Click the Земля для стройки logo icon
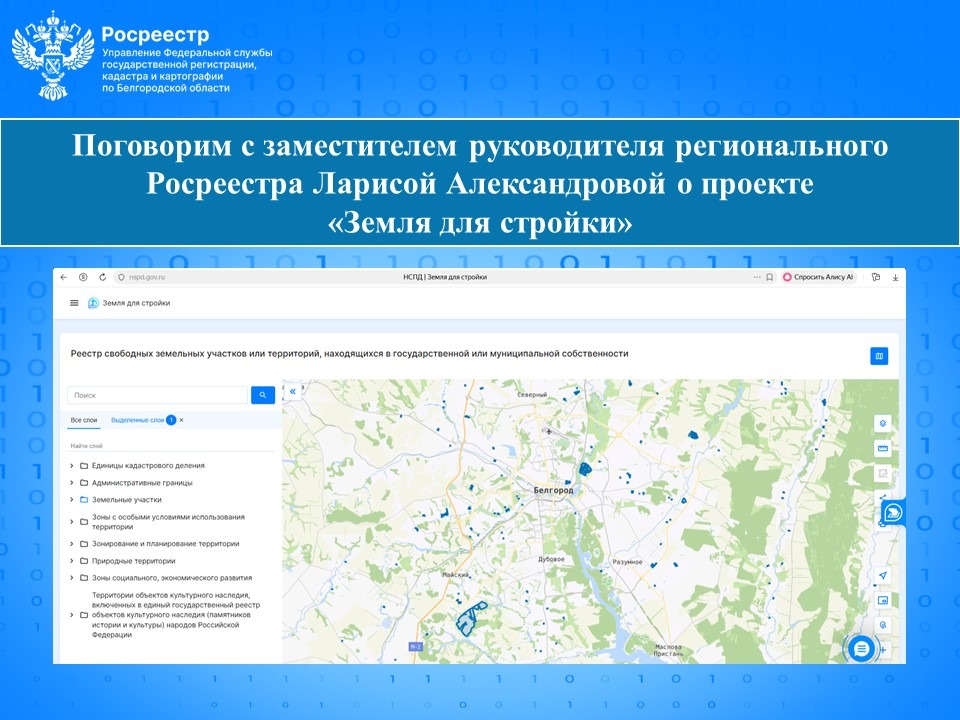The image size is (960, 720). pyautogui.click(x=93, y=303)
